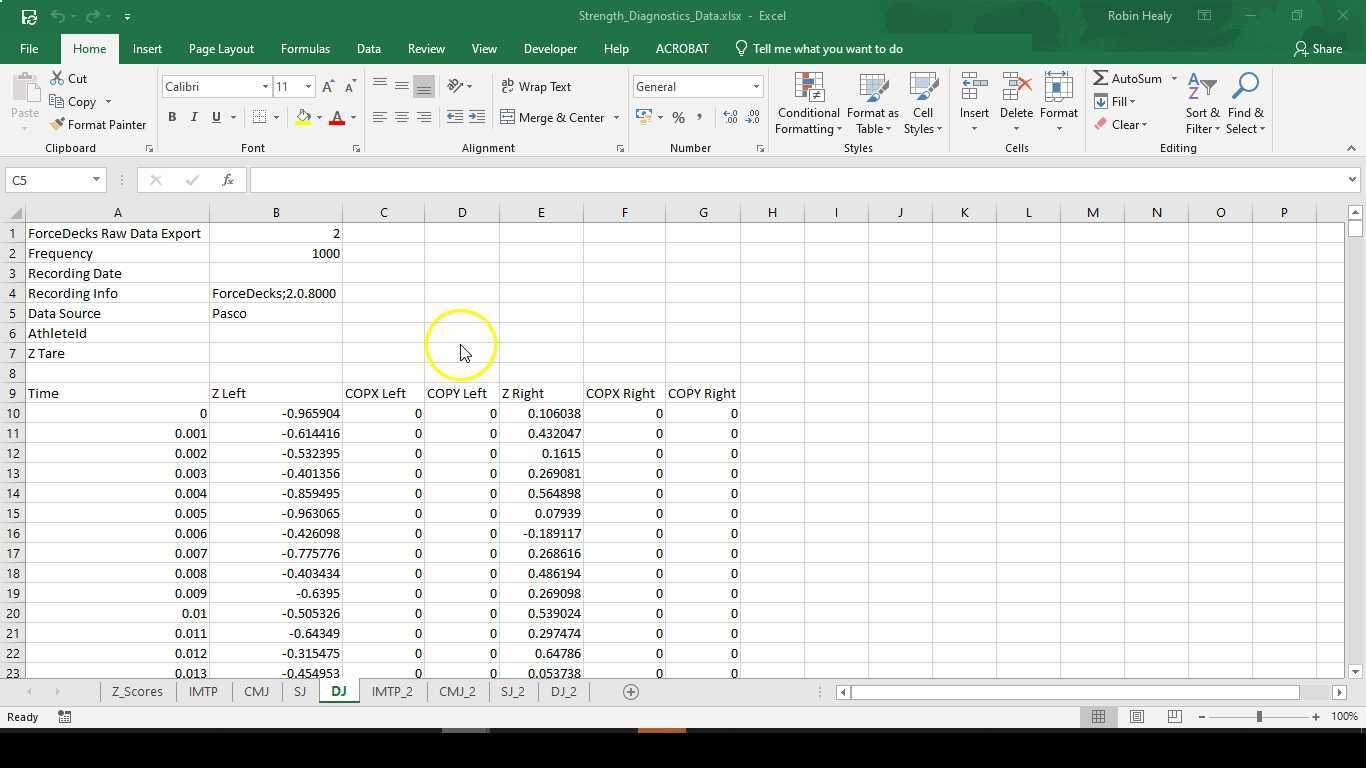
Task: Toggle bold formatting
Action: 171,117
